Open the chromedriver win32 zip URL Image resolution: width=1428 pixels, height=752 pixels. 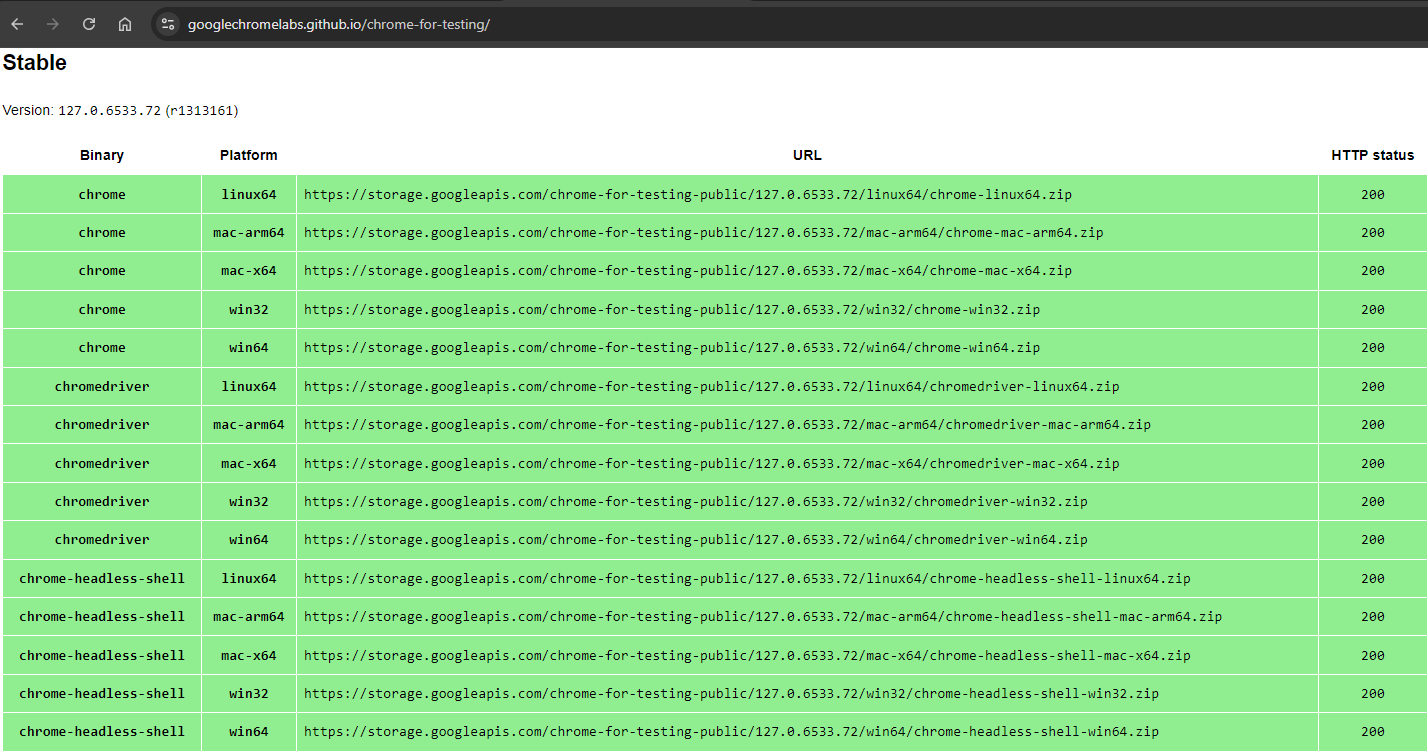click(x=696, y=501)
